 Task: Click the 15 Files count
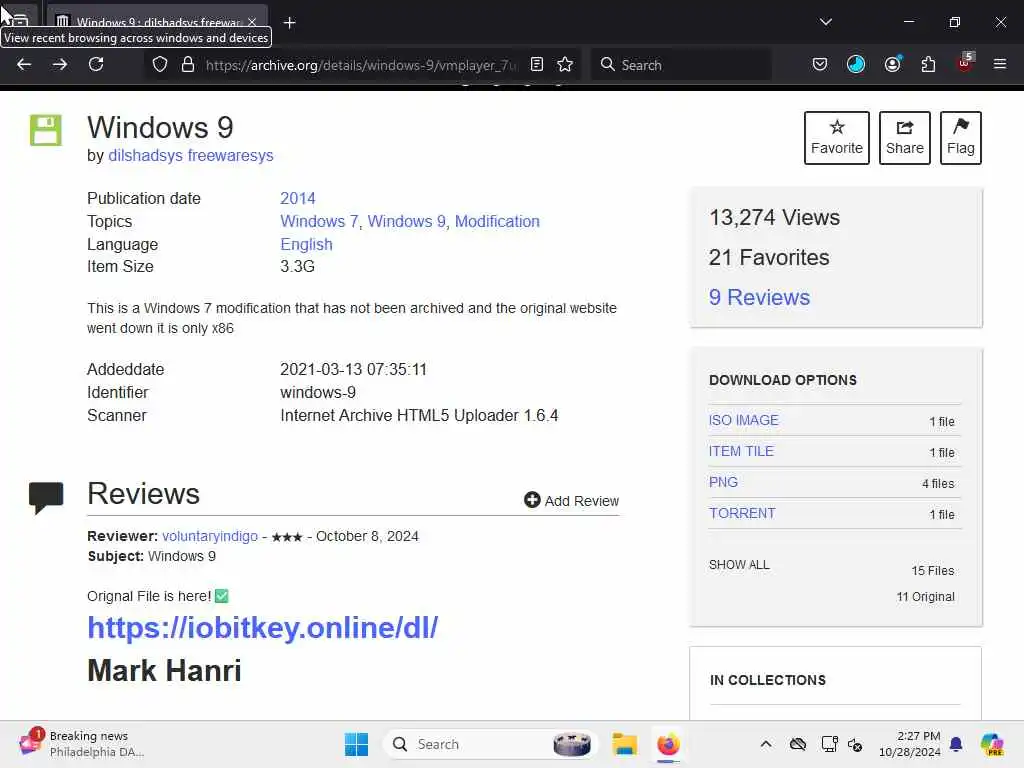(x=933, y=571)
